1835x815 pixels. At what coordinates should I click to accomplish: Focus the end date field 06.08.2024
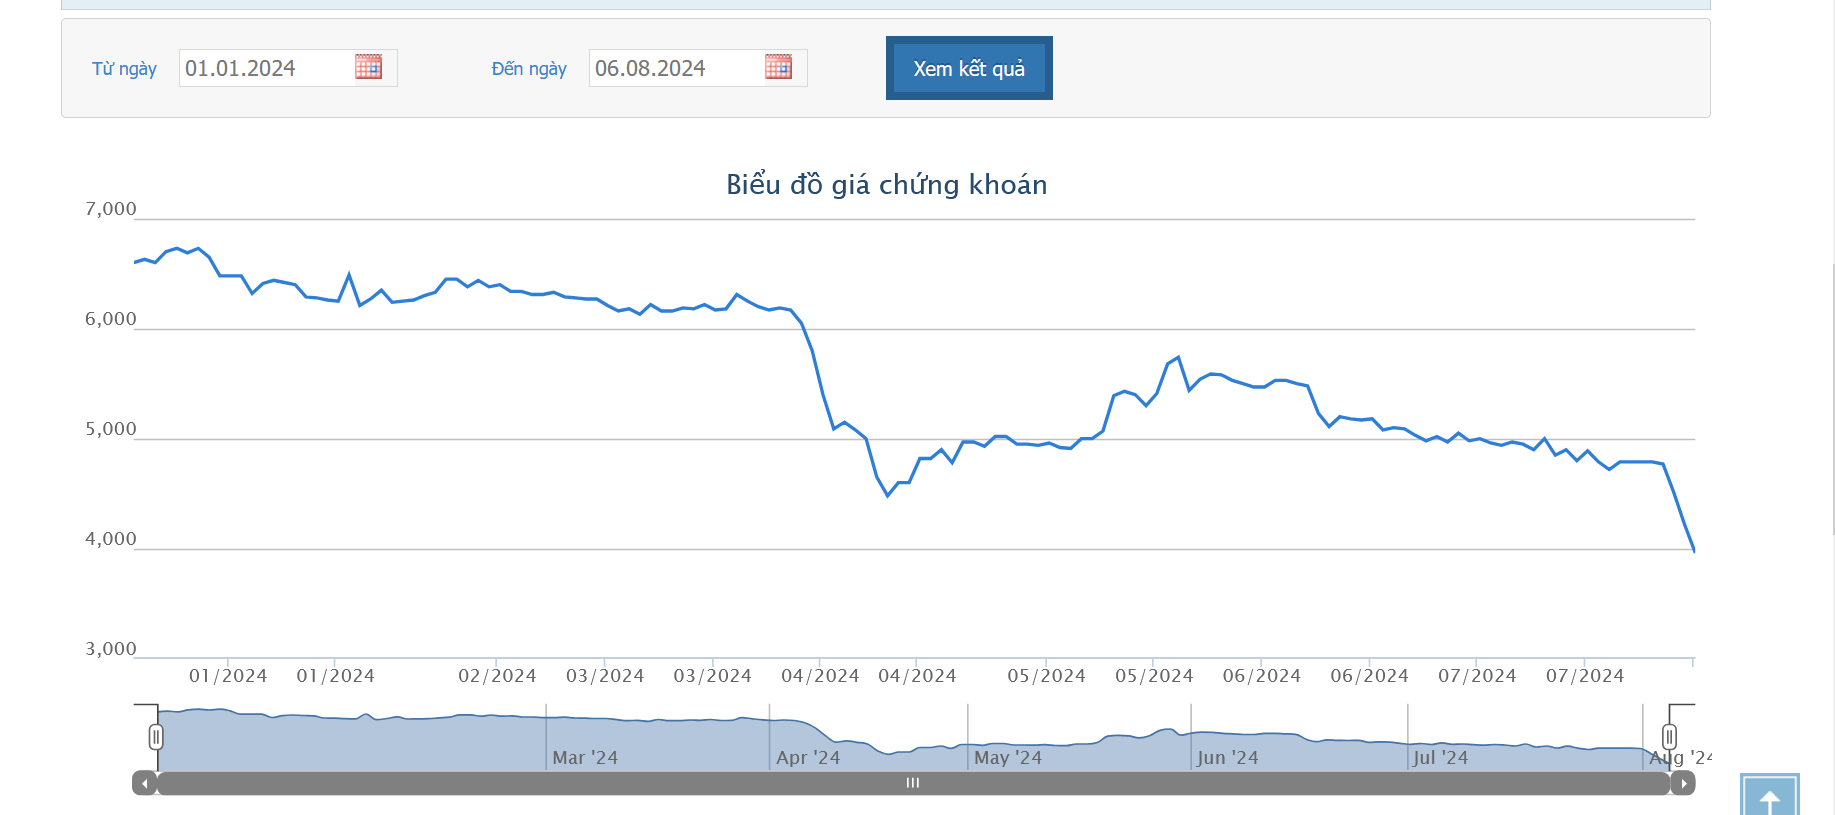(675, 68)
